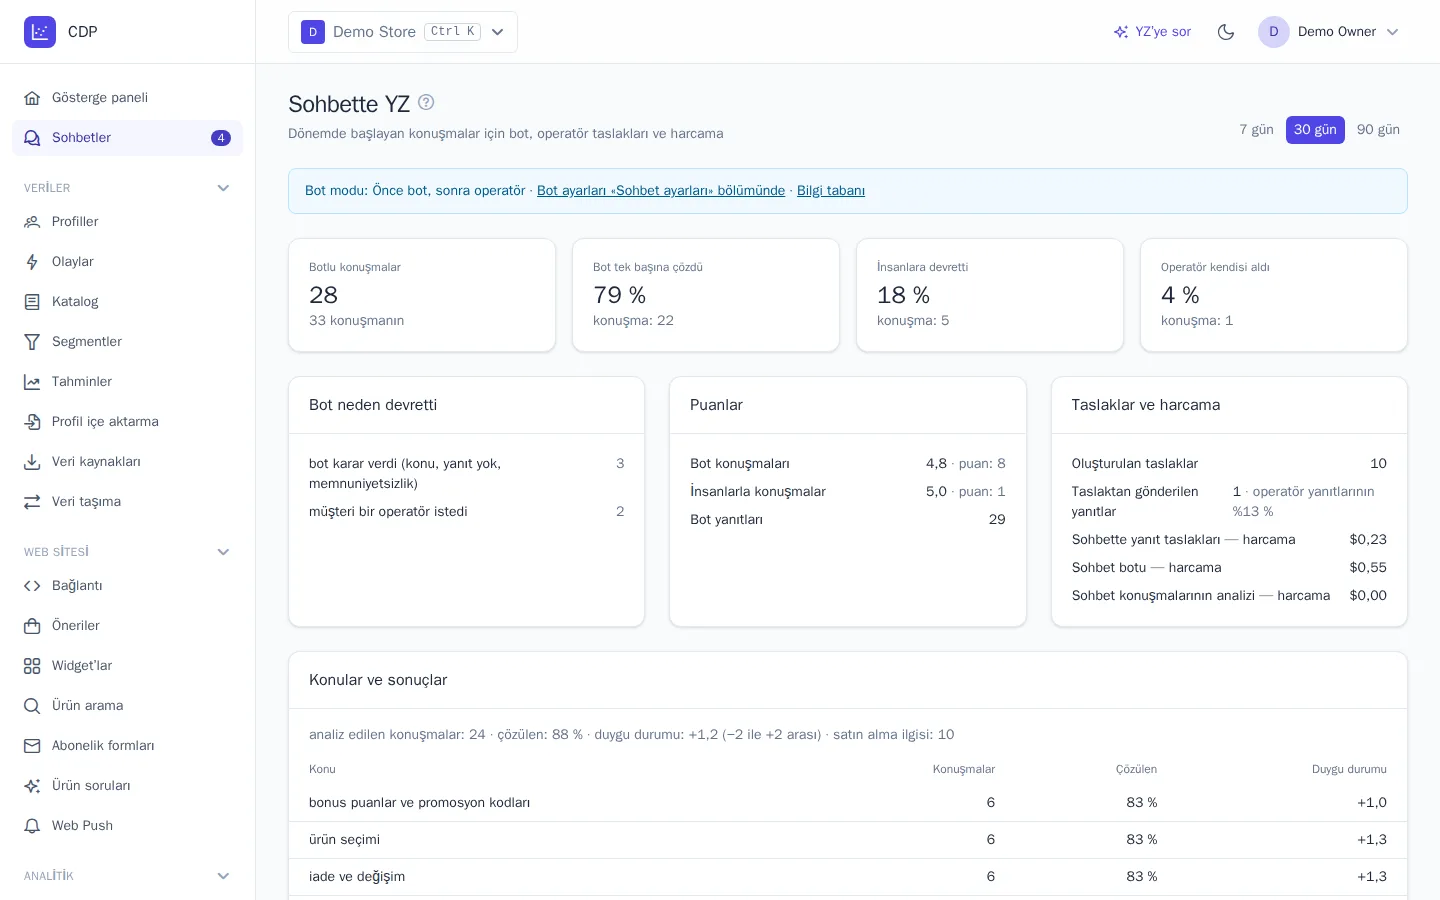Click the YZ'ye sor button
Screen dimensions: 1440x900
(x=1152, y=32)
